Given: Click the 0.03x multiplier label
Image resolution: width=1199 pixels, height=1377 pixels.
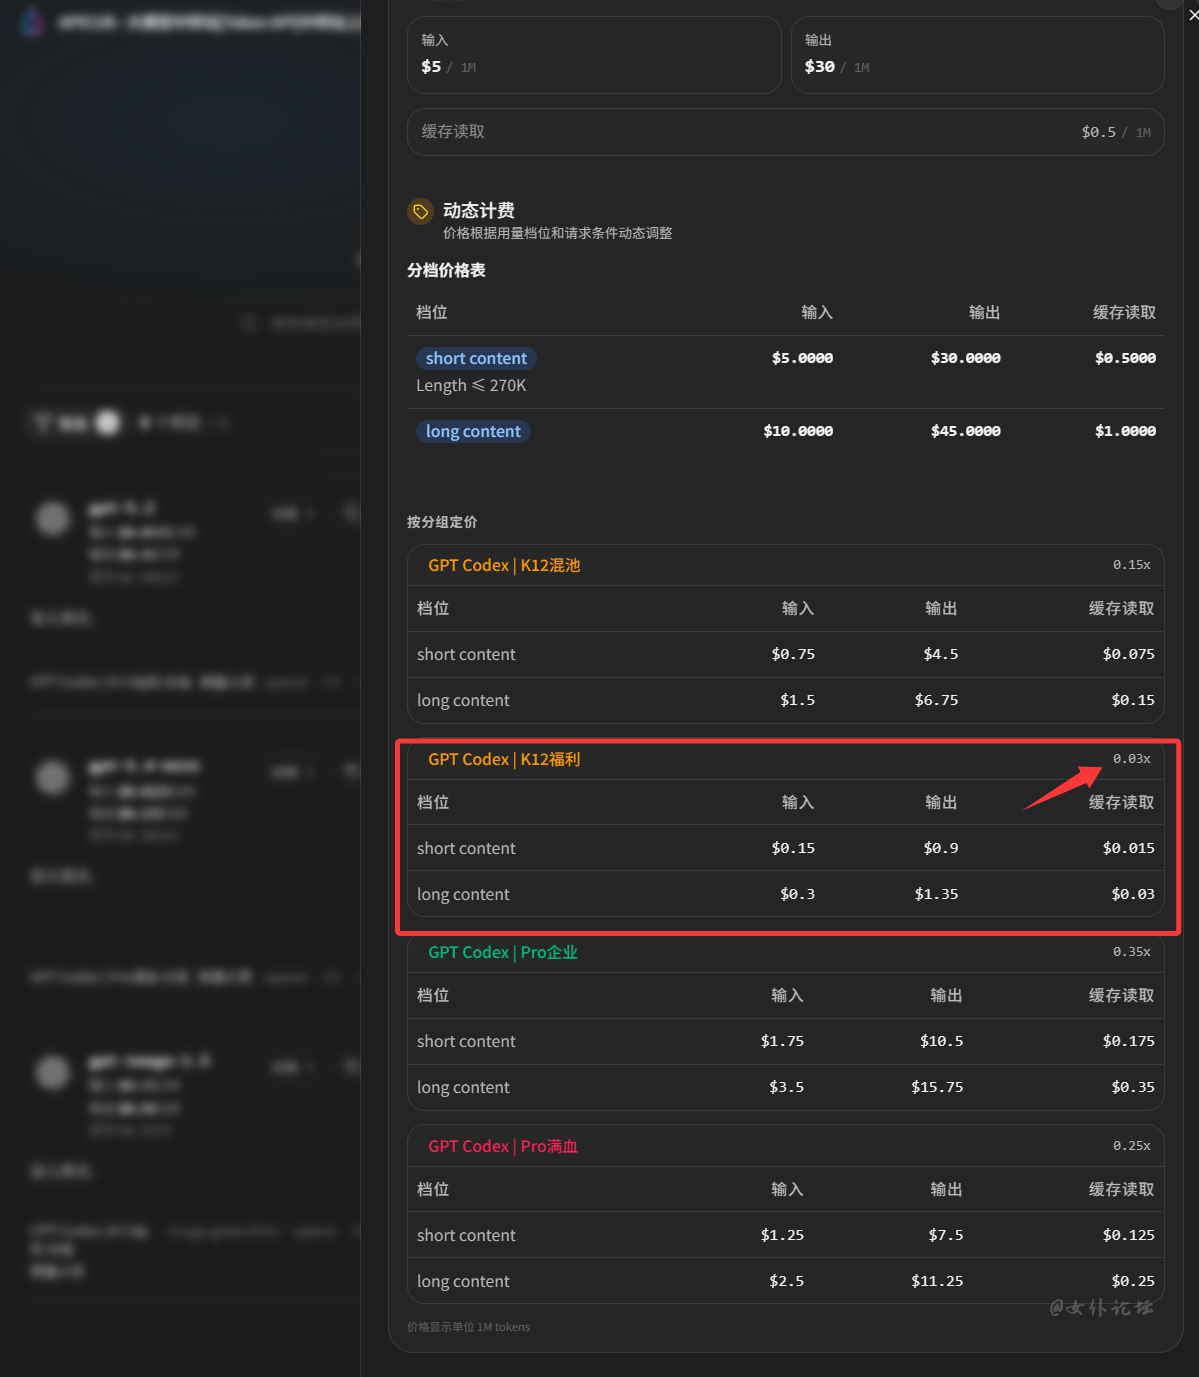Looking at the screenshot, I should point(1132,759).
